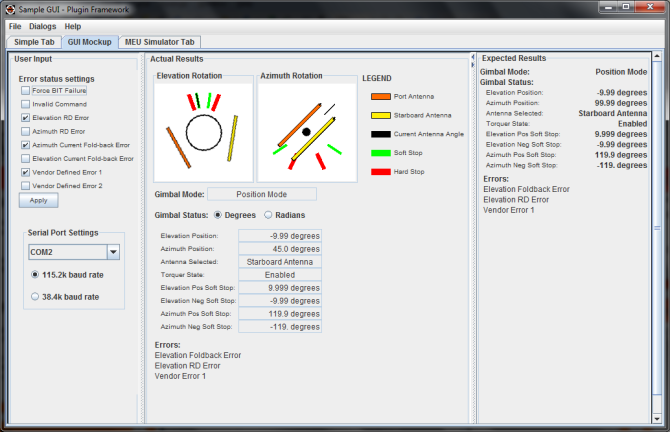Toggle the Vendor Defined Error 2 checkbox

[26, 186]
